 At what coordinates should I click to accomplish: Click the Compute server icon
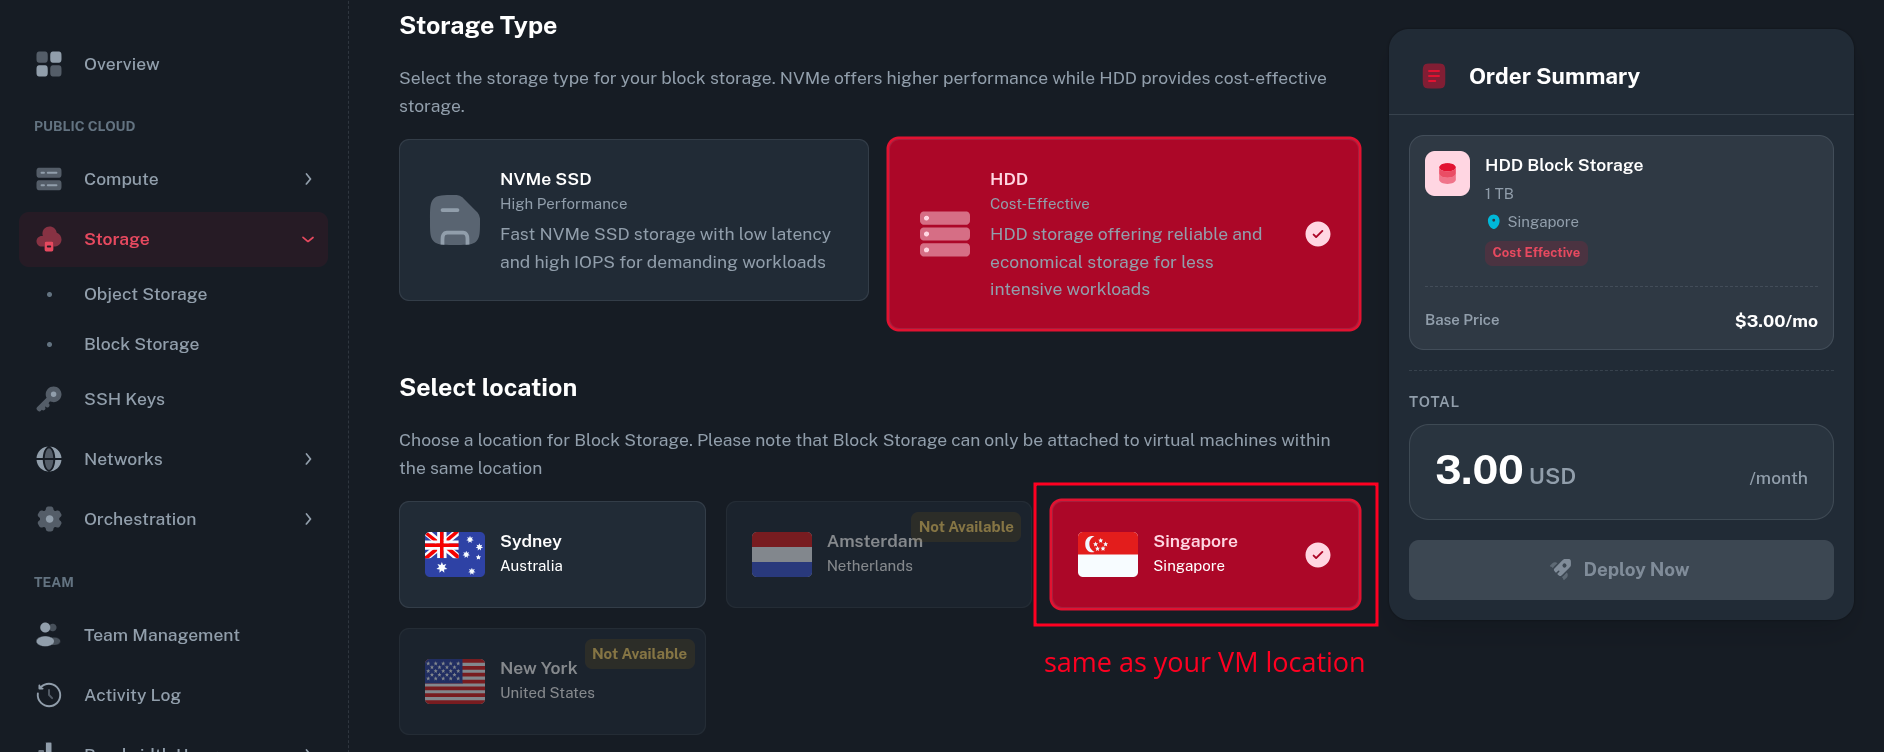click(x=49, y=179)
